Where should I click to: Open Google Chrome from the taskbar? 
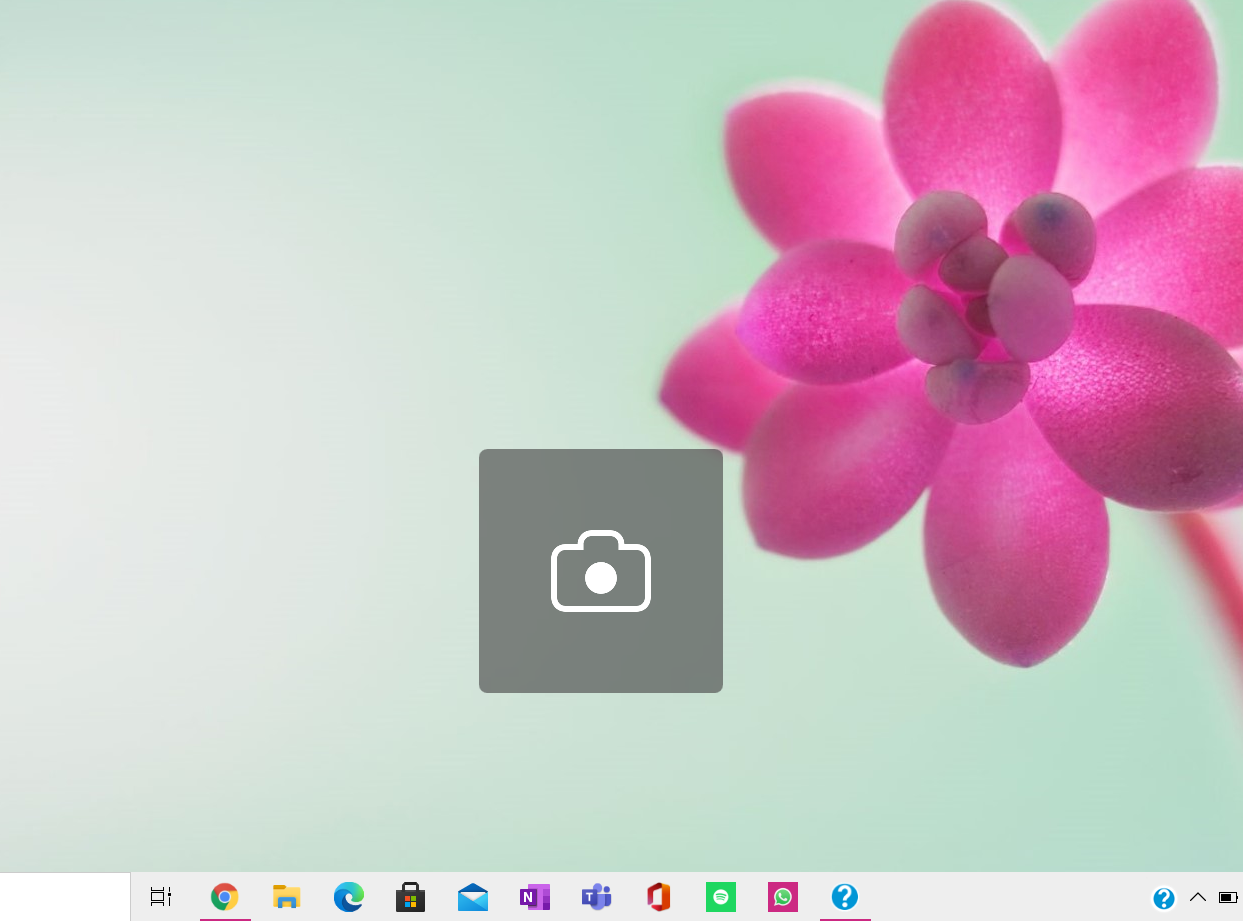coord(225,897)
